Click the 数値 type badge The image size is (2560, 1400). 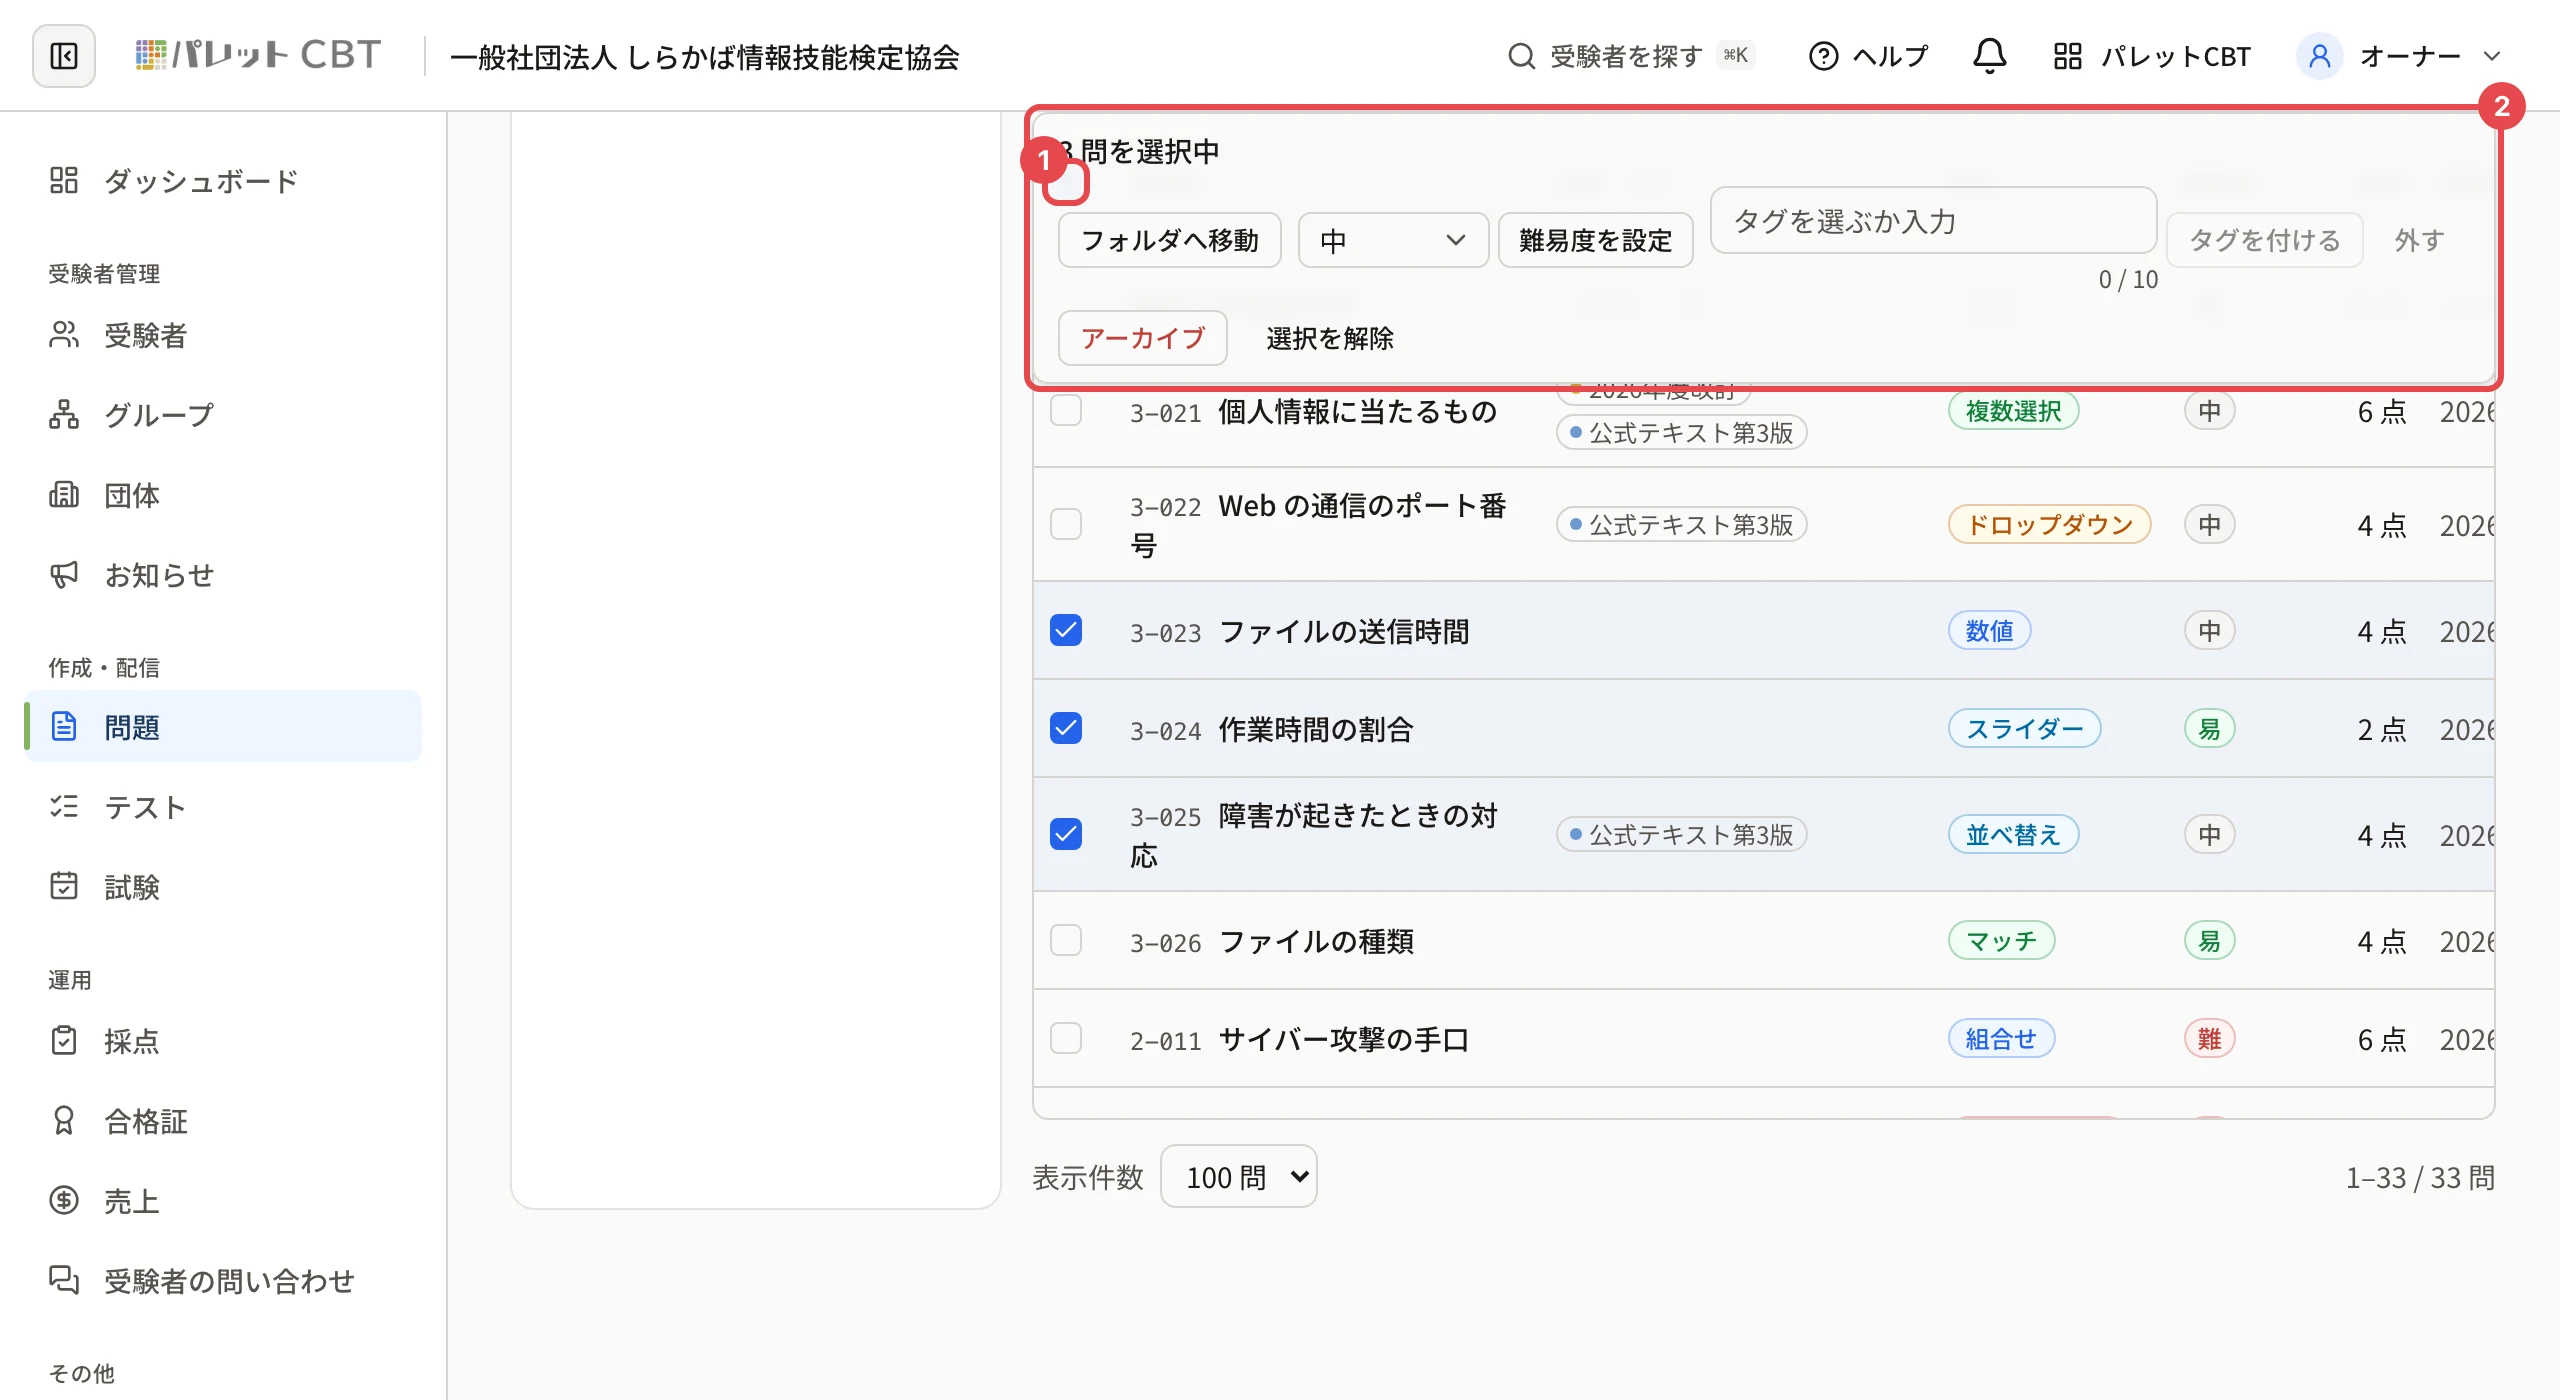1989,631
